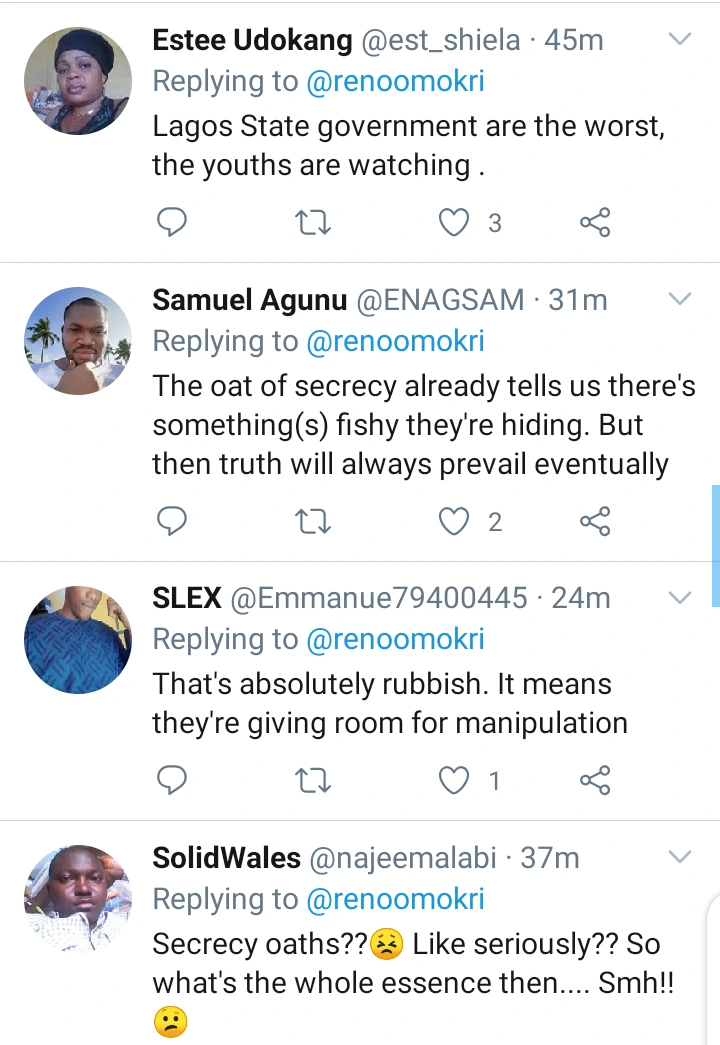The height and width of the screenshot is (1045, 720).
Task: Retweet Estee Udokang's tweet
Action: pos(314,223)
